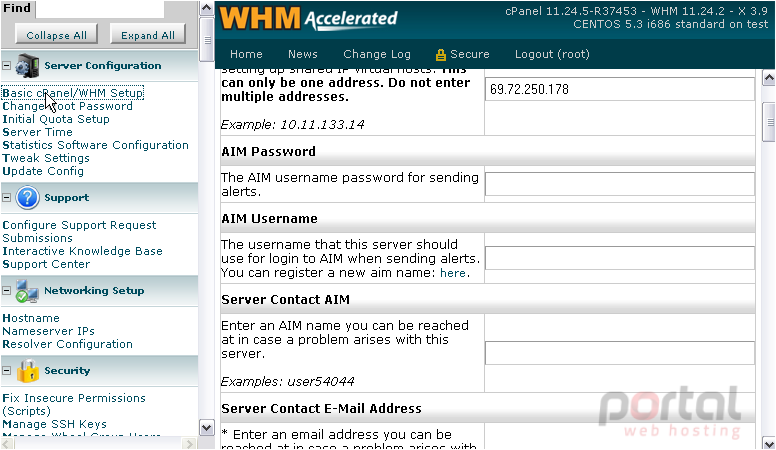Viewport: 776px width, 450px height.
Task: Open Resolver Configuration
Action: (x=67, y=344)
